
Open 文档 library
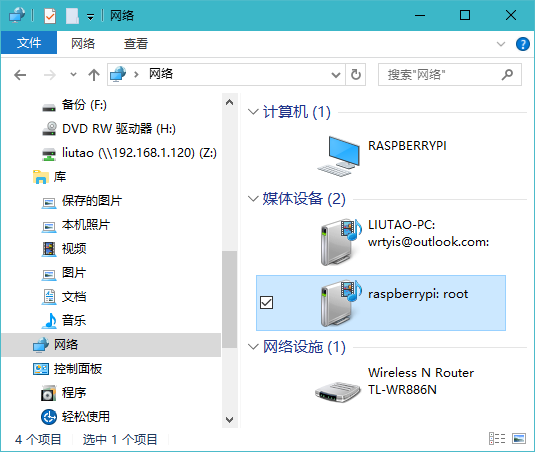(111, 297)
